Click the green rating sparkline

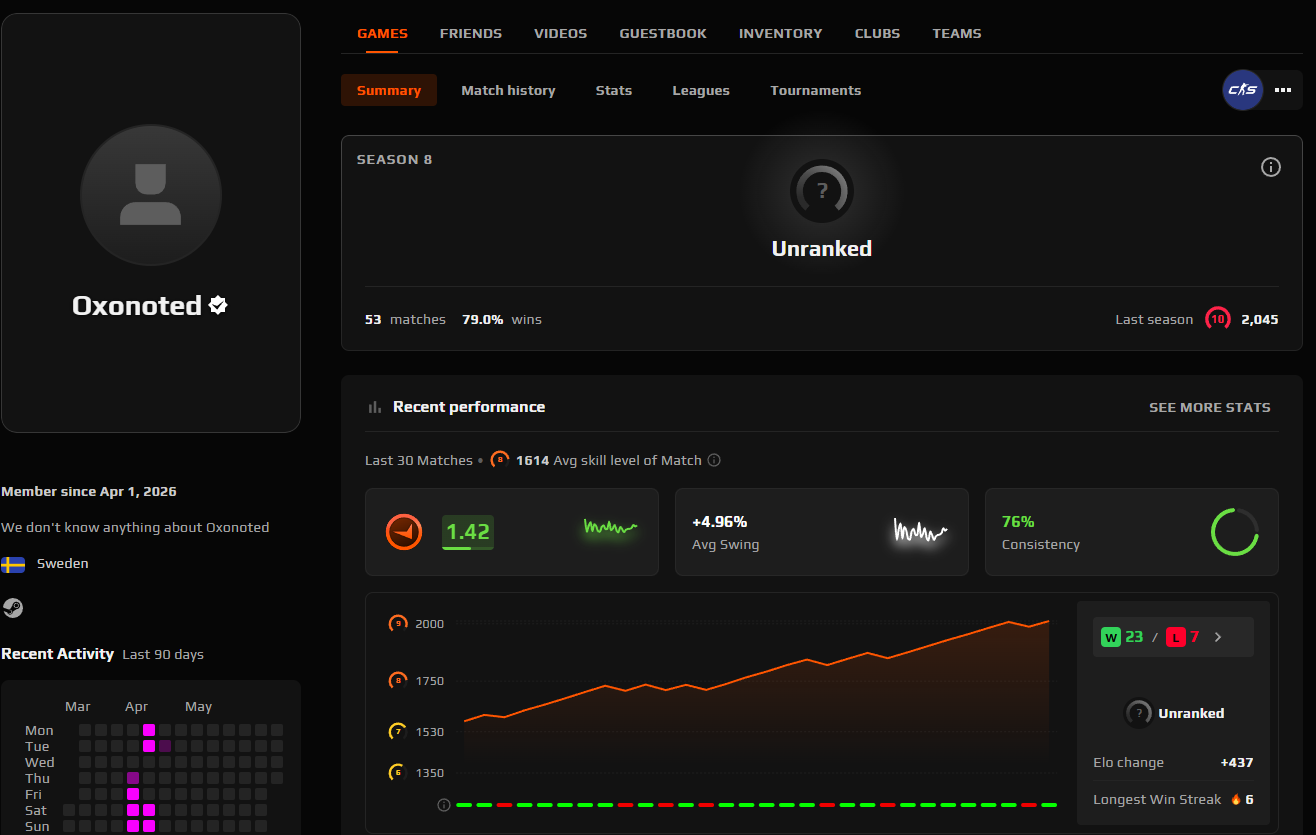pos(610,527)
